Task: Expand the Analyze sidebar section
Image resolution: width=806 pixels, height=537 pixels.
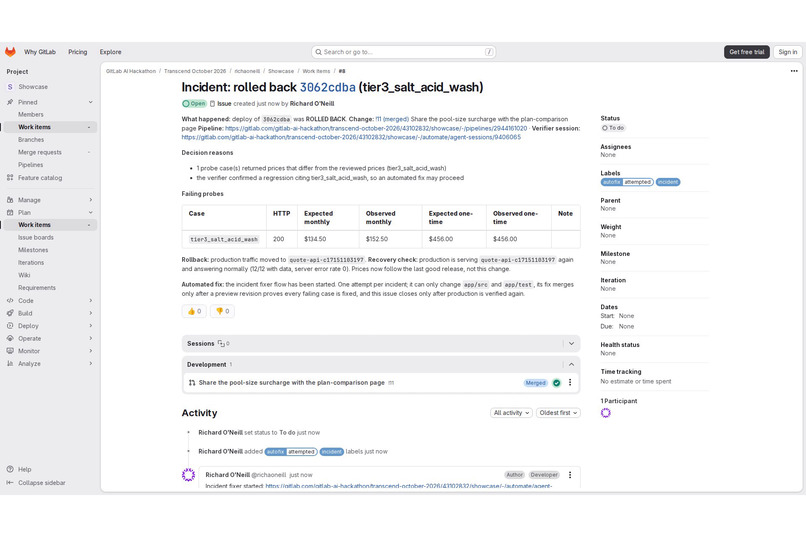Action: click(x=50, y=364)
